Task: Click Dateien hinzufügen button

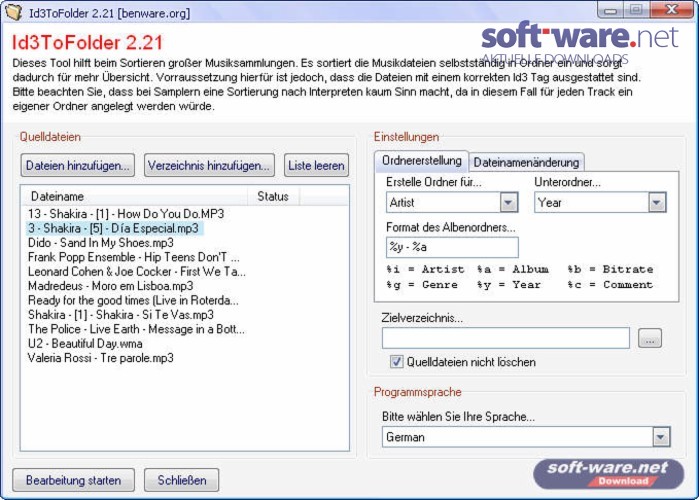Action: pyautogui.click(x=78, y=165)
